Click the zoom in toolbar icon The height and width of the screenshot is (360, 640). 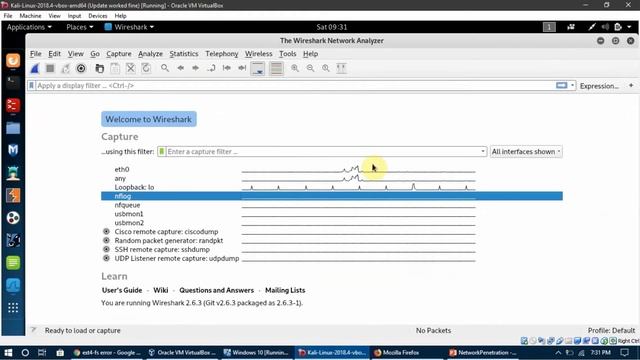[295, 69]
